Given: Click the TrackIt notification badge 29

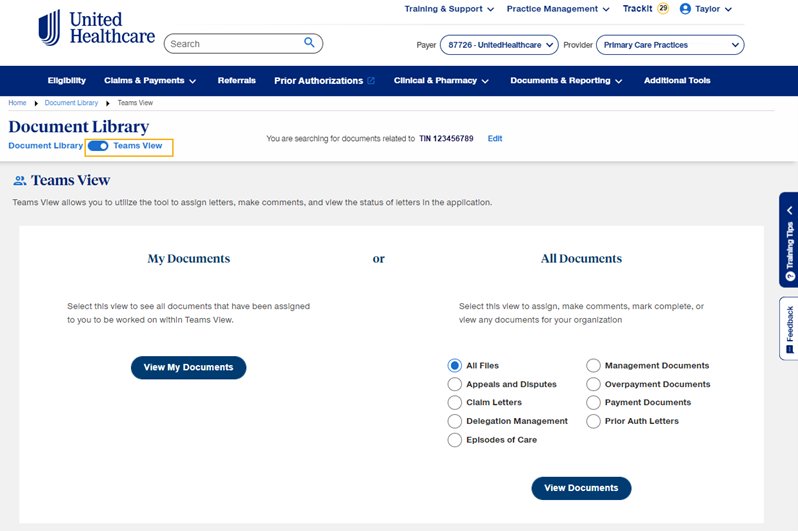Looking at the screenshot, I should [663, 8].
